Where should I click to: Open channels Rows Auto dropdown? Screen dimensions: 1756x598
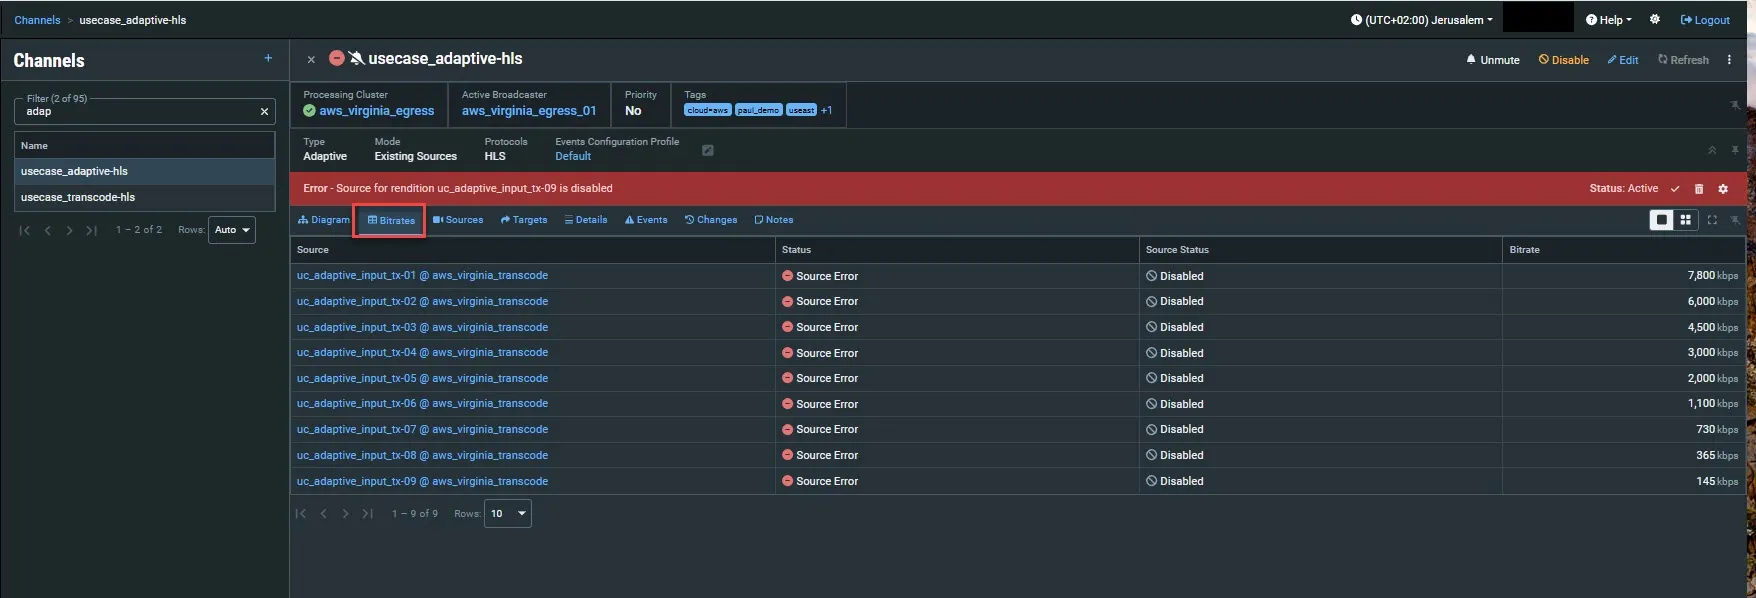coord(232,230)
